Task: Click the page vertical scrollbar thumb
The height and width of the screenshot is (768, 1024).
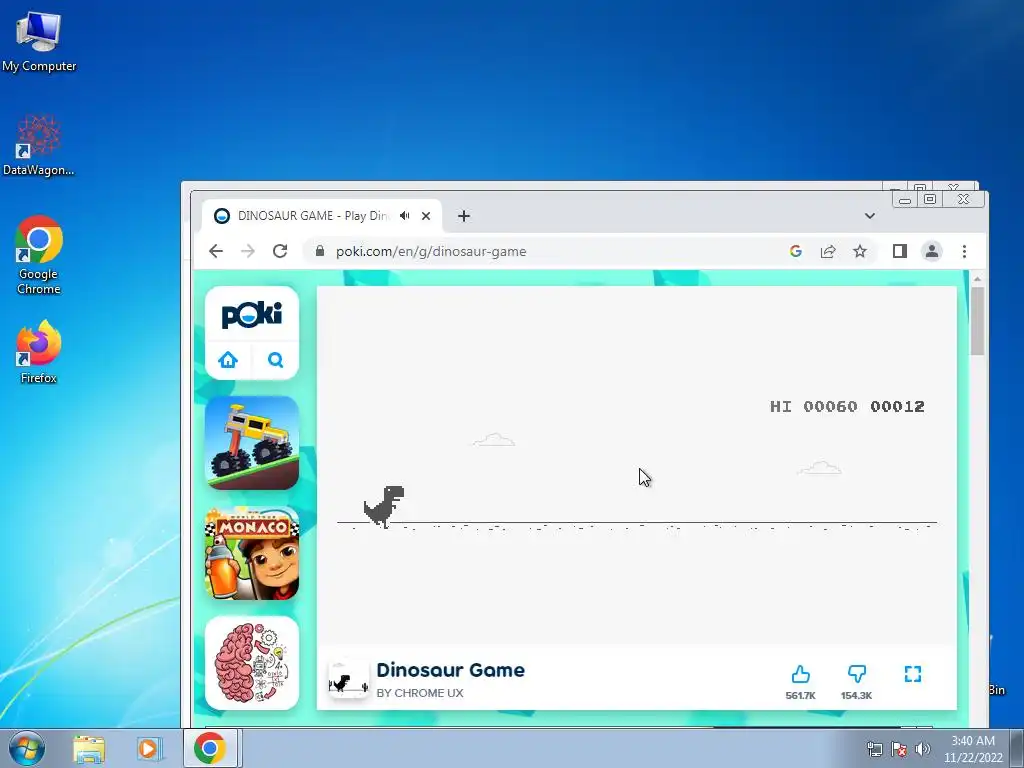Action: coord(977,321)
